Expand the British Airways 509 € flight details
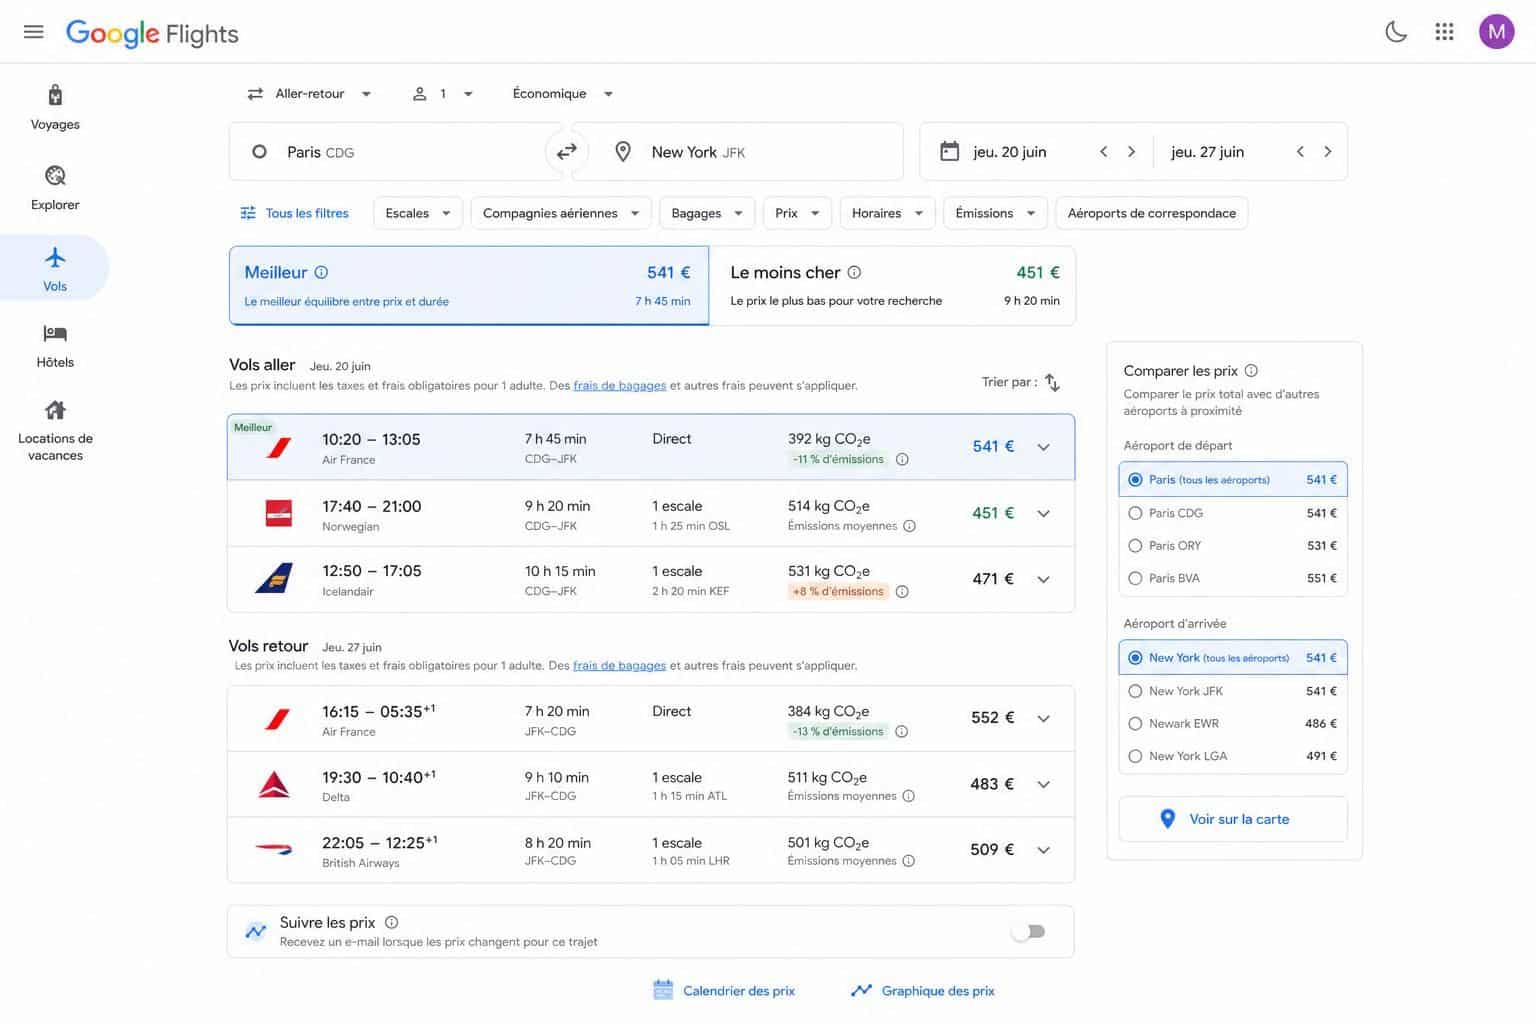 1043,850
